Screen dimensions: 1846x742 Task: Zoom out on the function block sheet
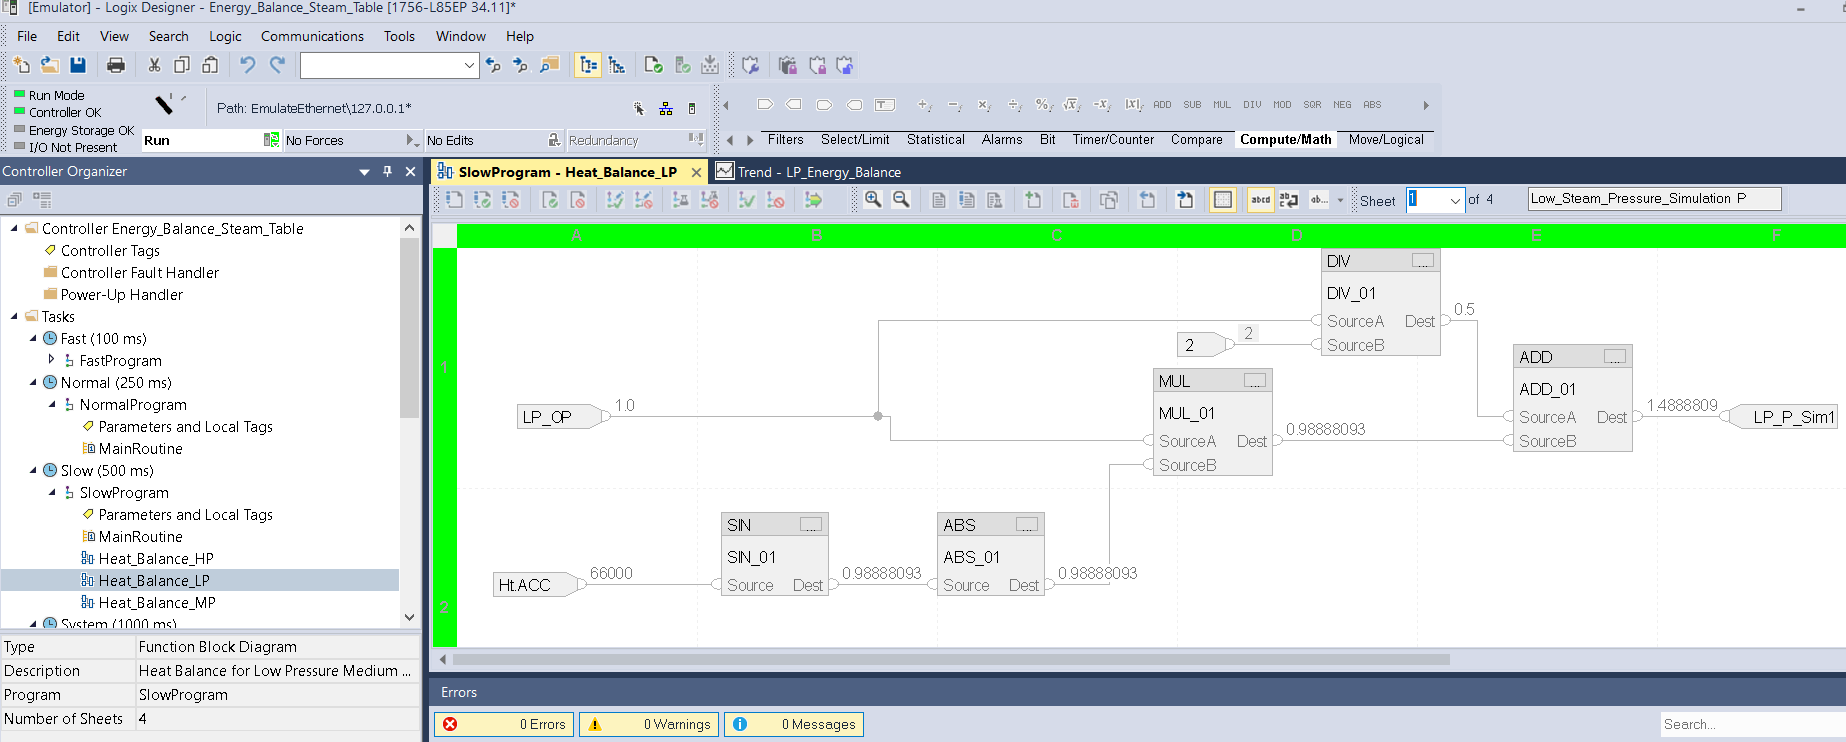pos(901,199)
